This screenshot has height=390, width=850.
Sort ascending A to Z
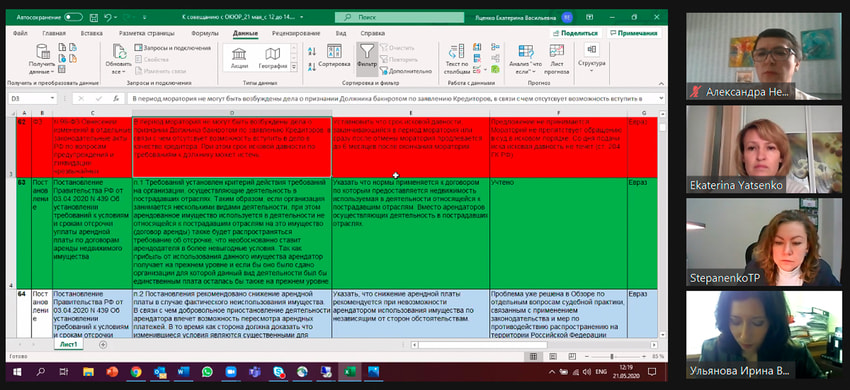(312, 51)
